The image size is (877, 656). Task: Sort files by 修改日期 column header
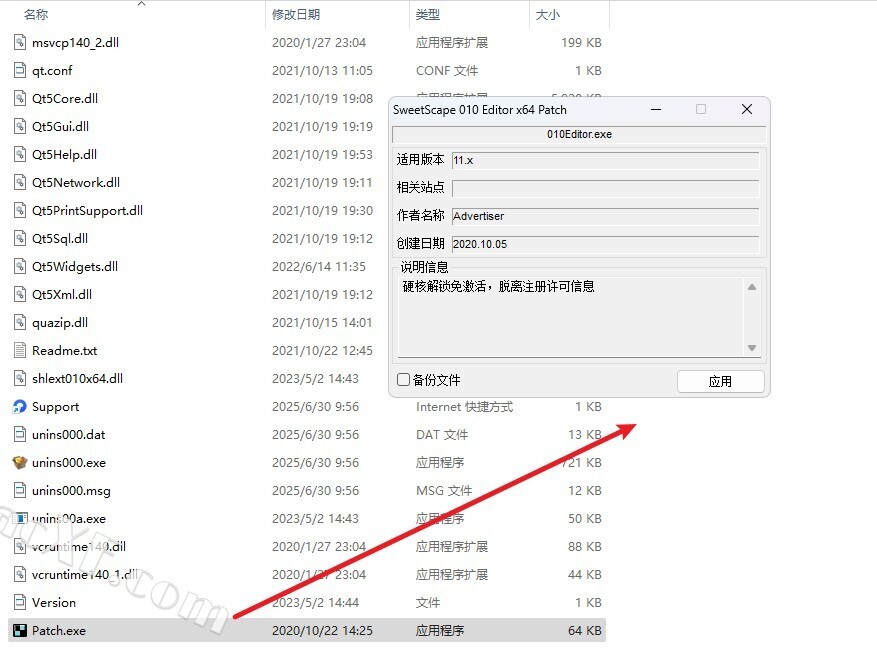[x=296, y=15]
